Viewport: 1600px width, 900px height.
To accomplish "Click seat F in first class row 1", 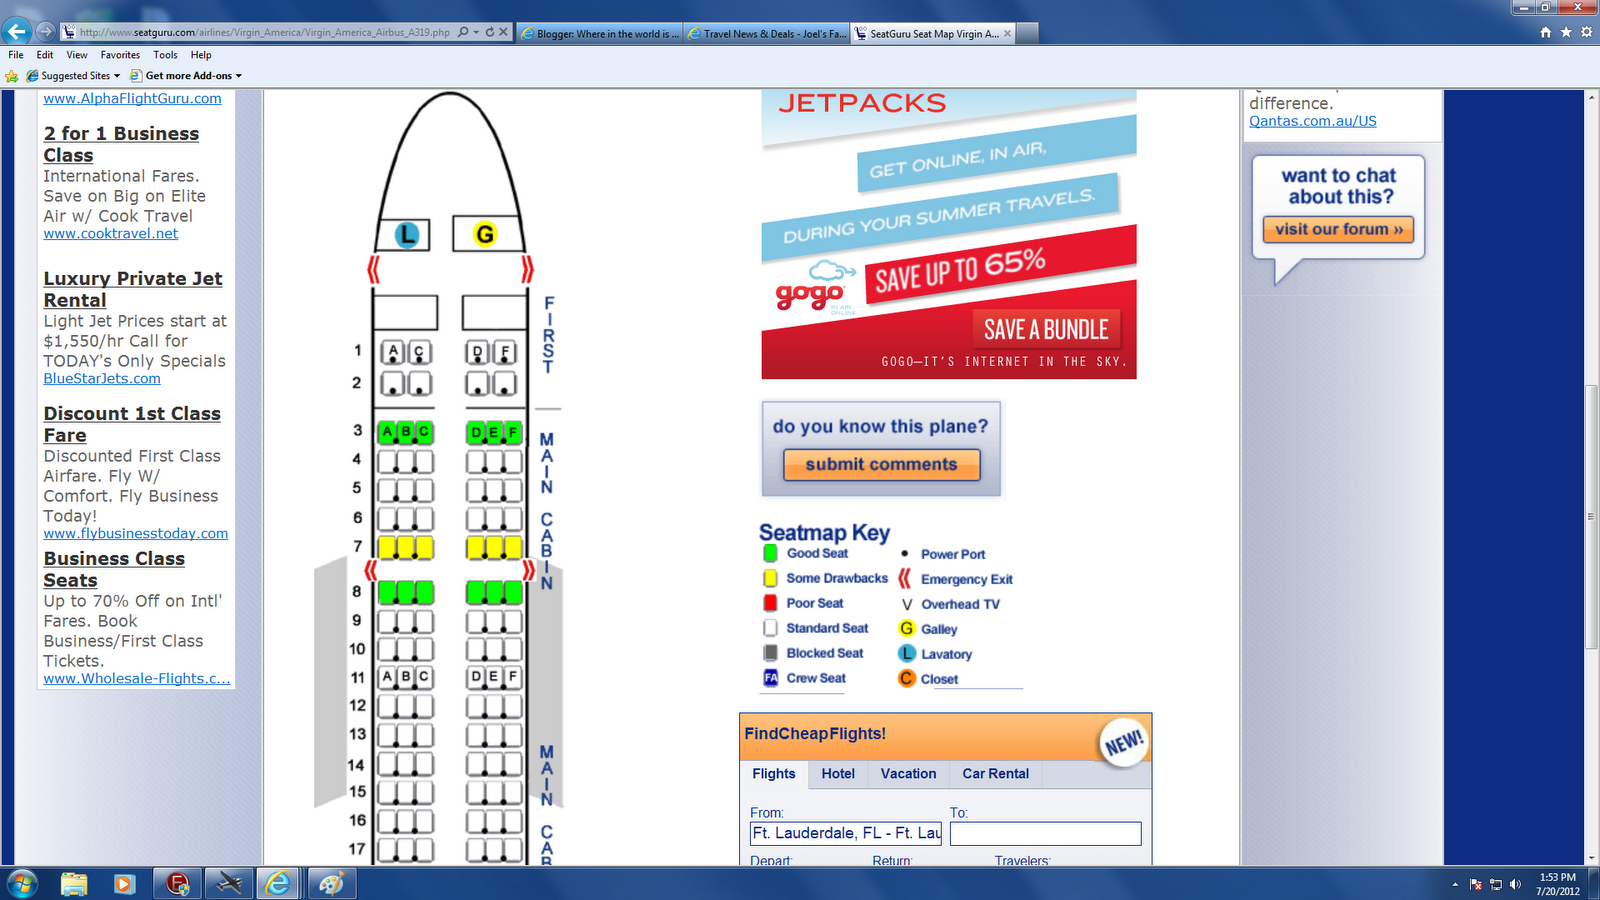I will coord(505,352).
